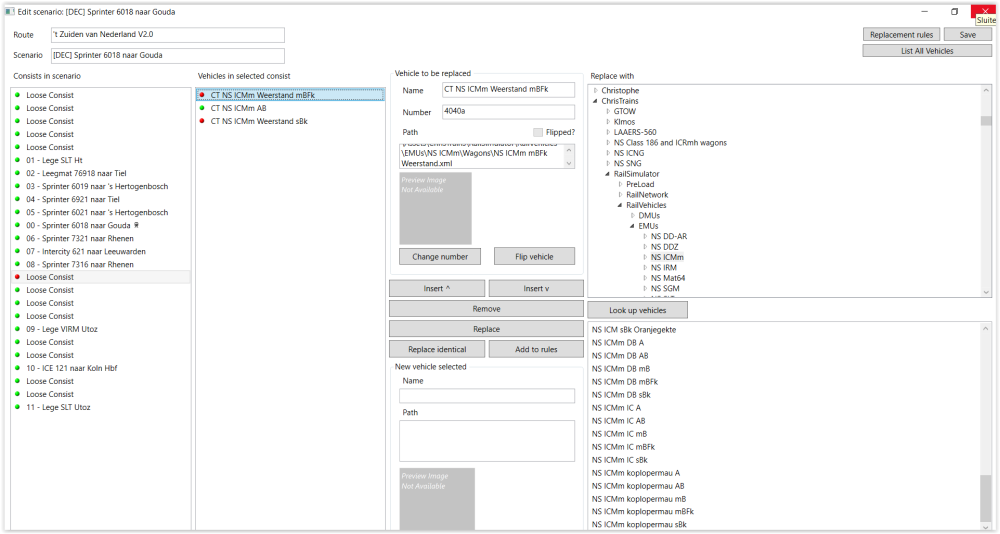Collapse the ChrisTrains tree node
The height and width of the screenshot is (534, 1000).
(596, 101)
